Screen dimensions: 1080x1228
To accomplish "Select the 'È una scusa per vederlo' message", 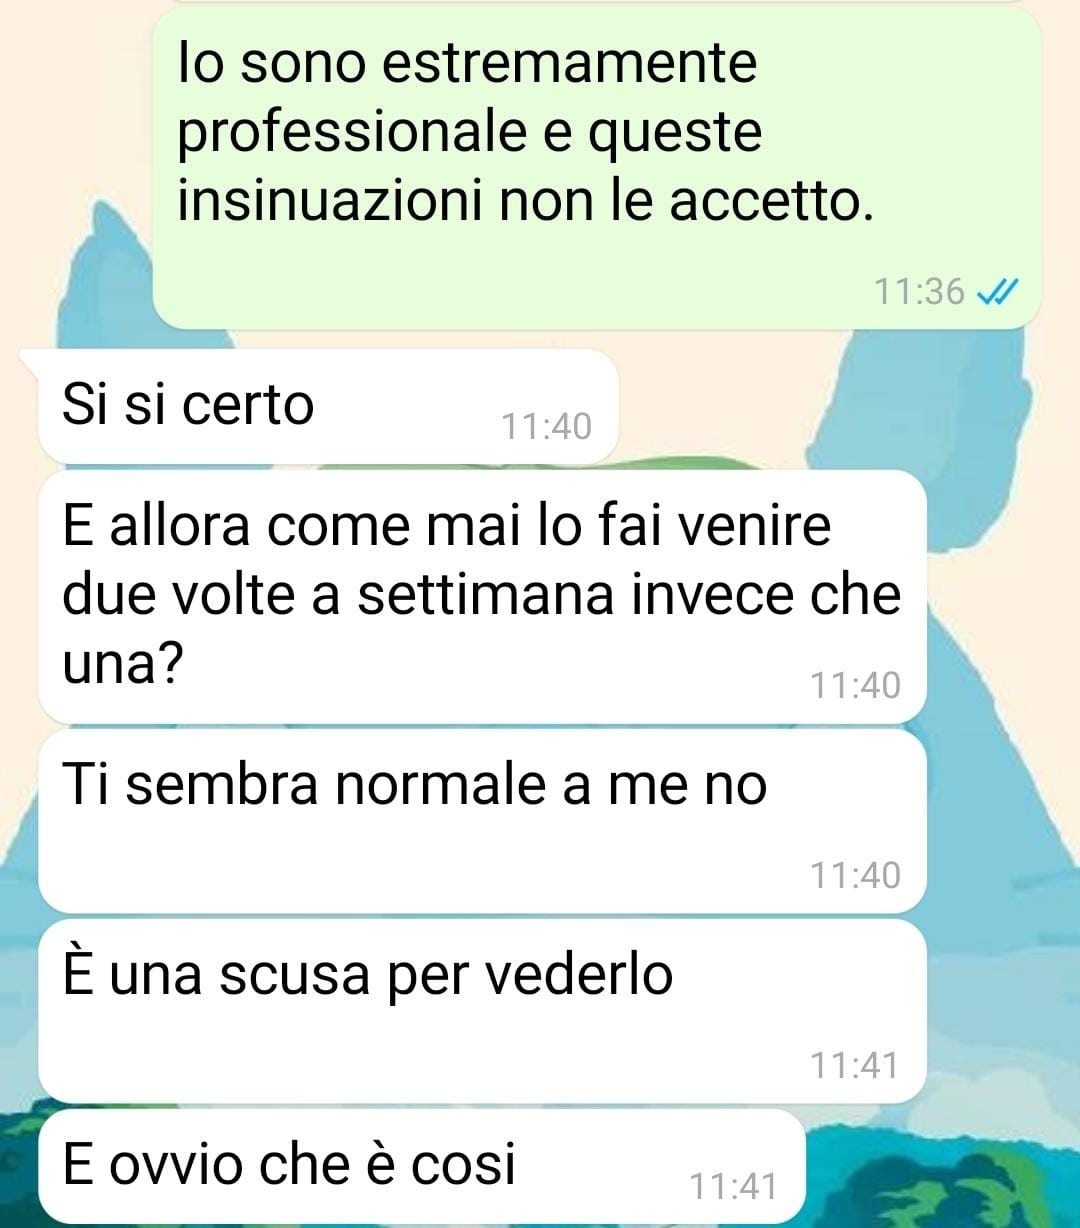I will pyautogui.click(x=482, y=1011).
